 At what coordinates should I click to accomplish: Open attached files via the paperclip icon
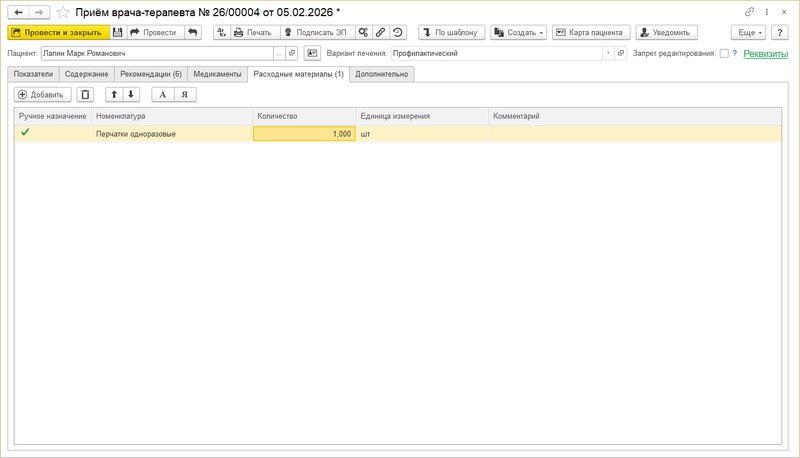[x=380, y=32]
